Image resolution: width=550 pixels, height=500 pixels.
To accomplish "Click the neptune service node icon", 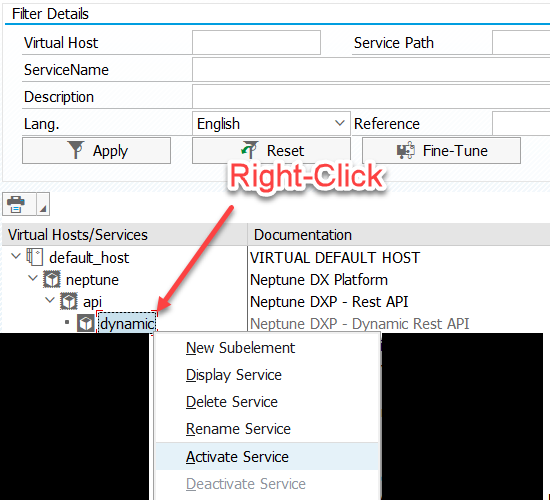I will pos(52,280).
